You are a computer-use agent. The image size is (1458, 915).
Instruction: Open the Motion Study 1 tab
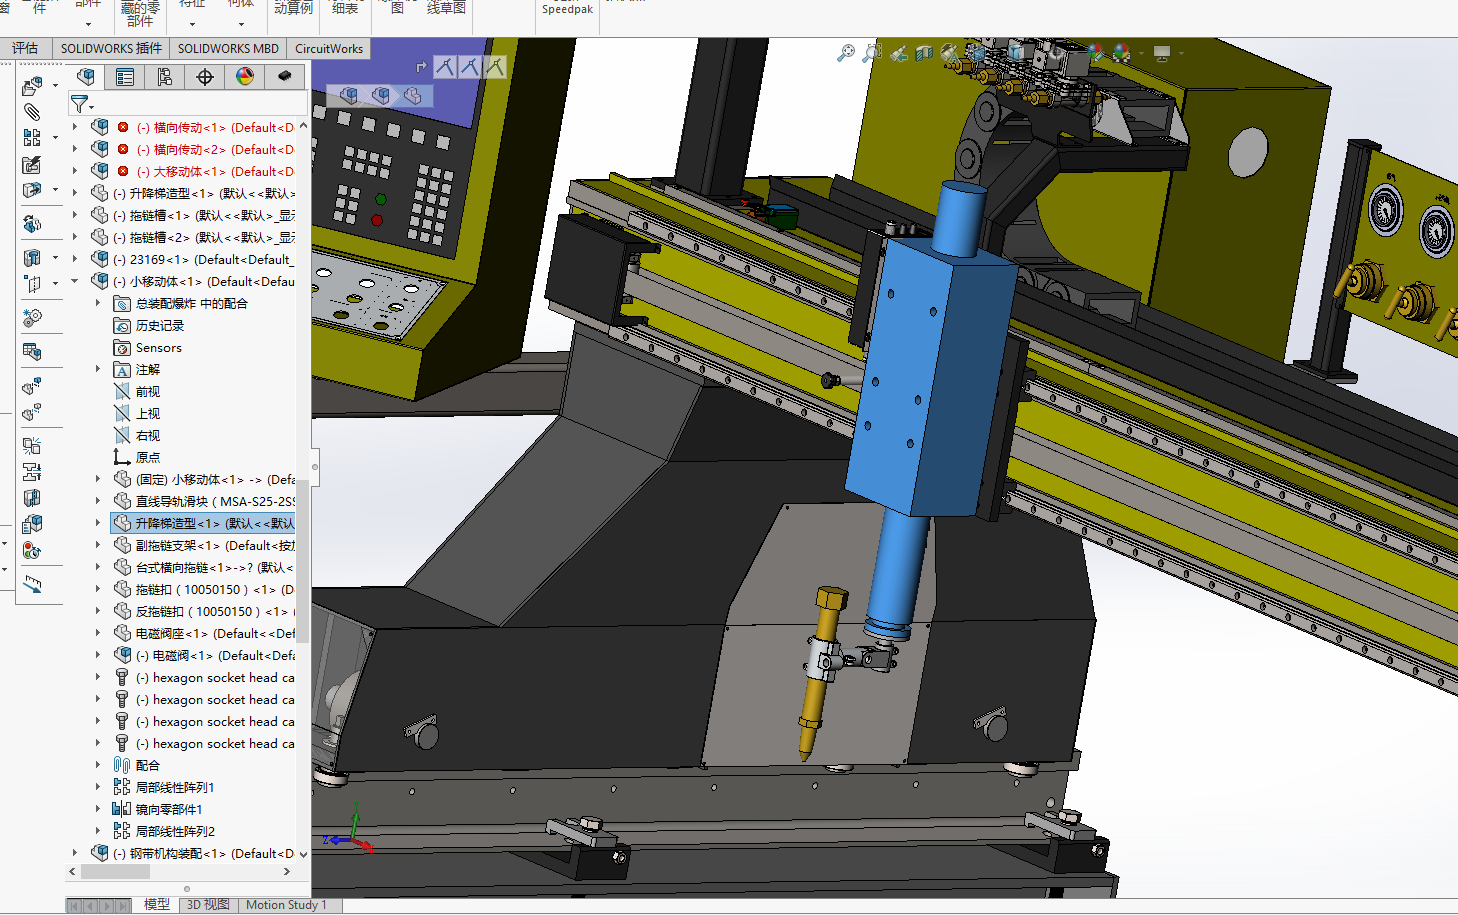tap(286, 905)
